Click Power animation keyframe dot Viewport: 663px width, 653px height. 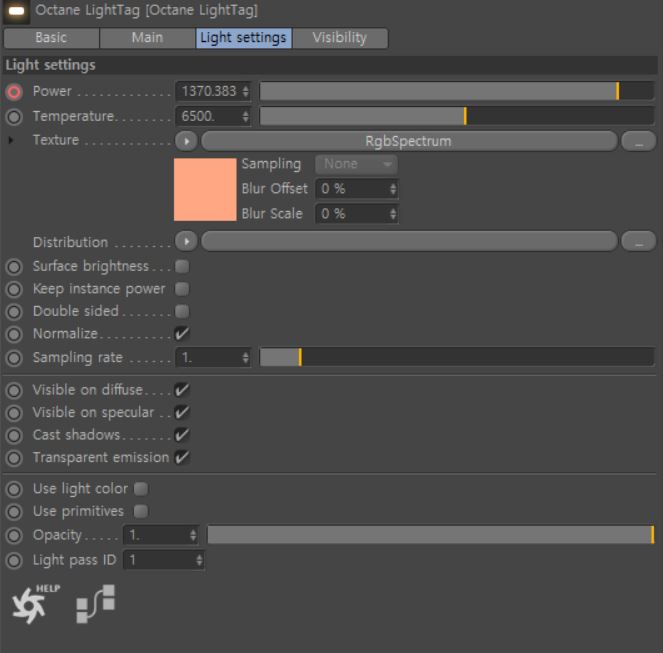pos(14,92)
